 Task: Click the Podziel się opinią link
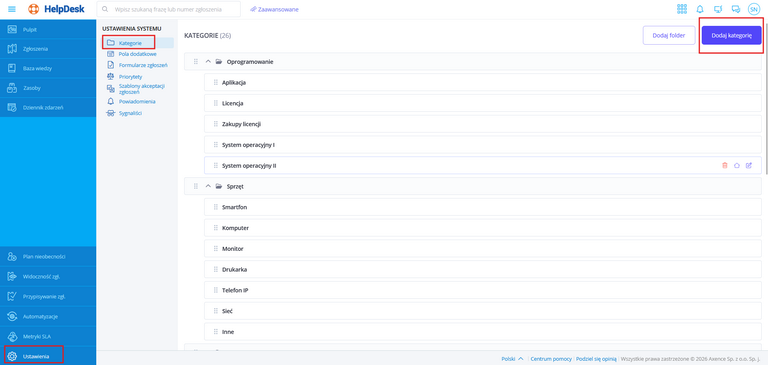click(x=597, y=359)
